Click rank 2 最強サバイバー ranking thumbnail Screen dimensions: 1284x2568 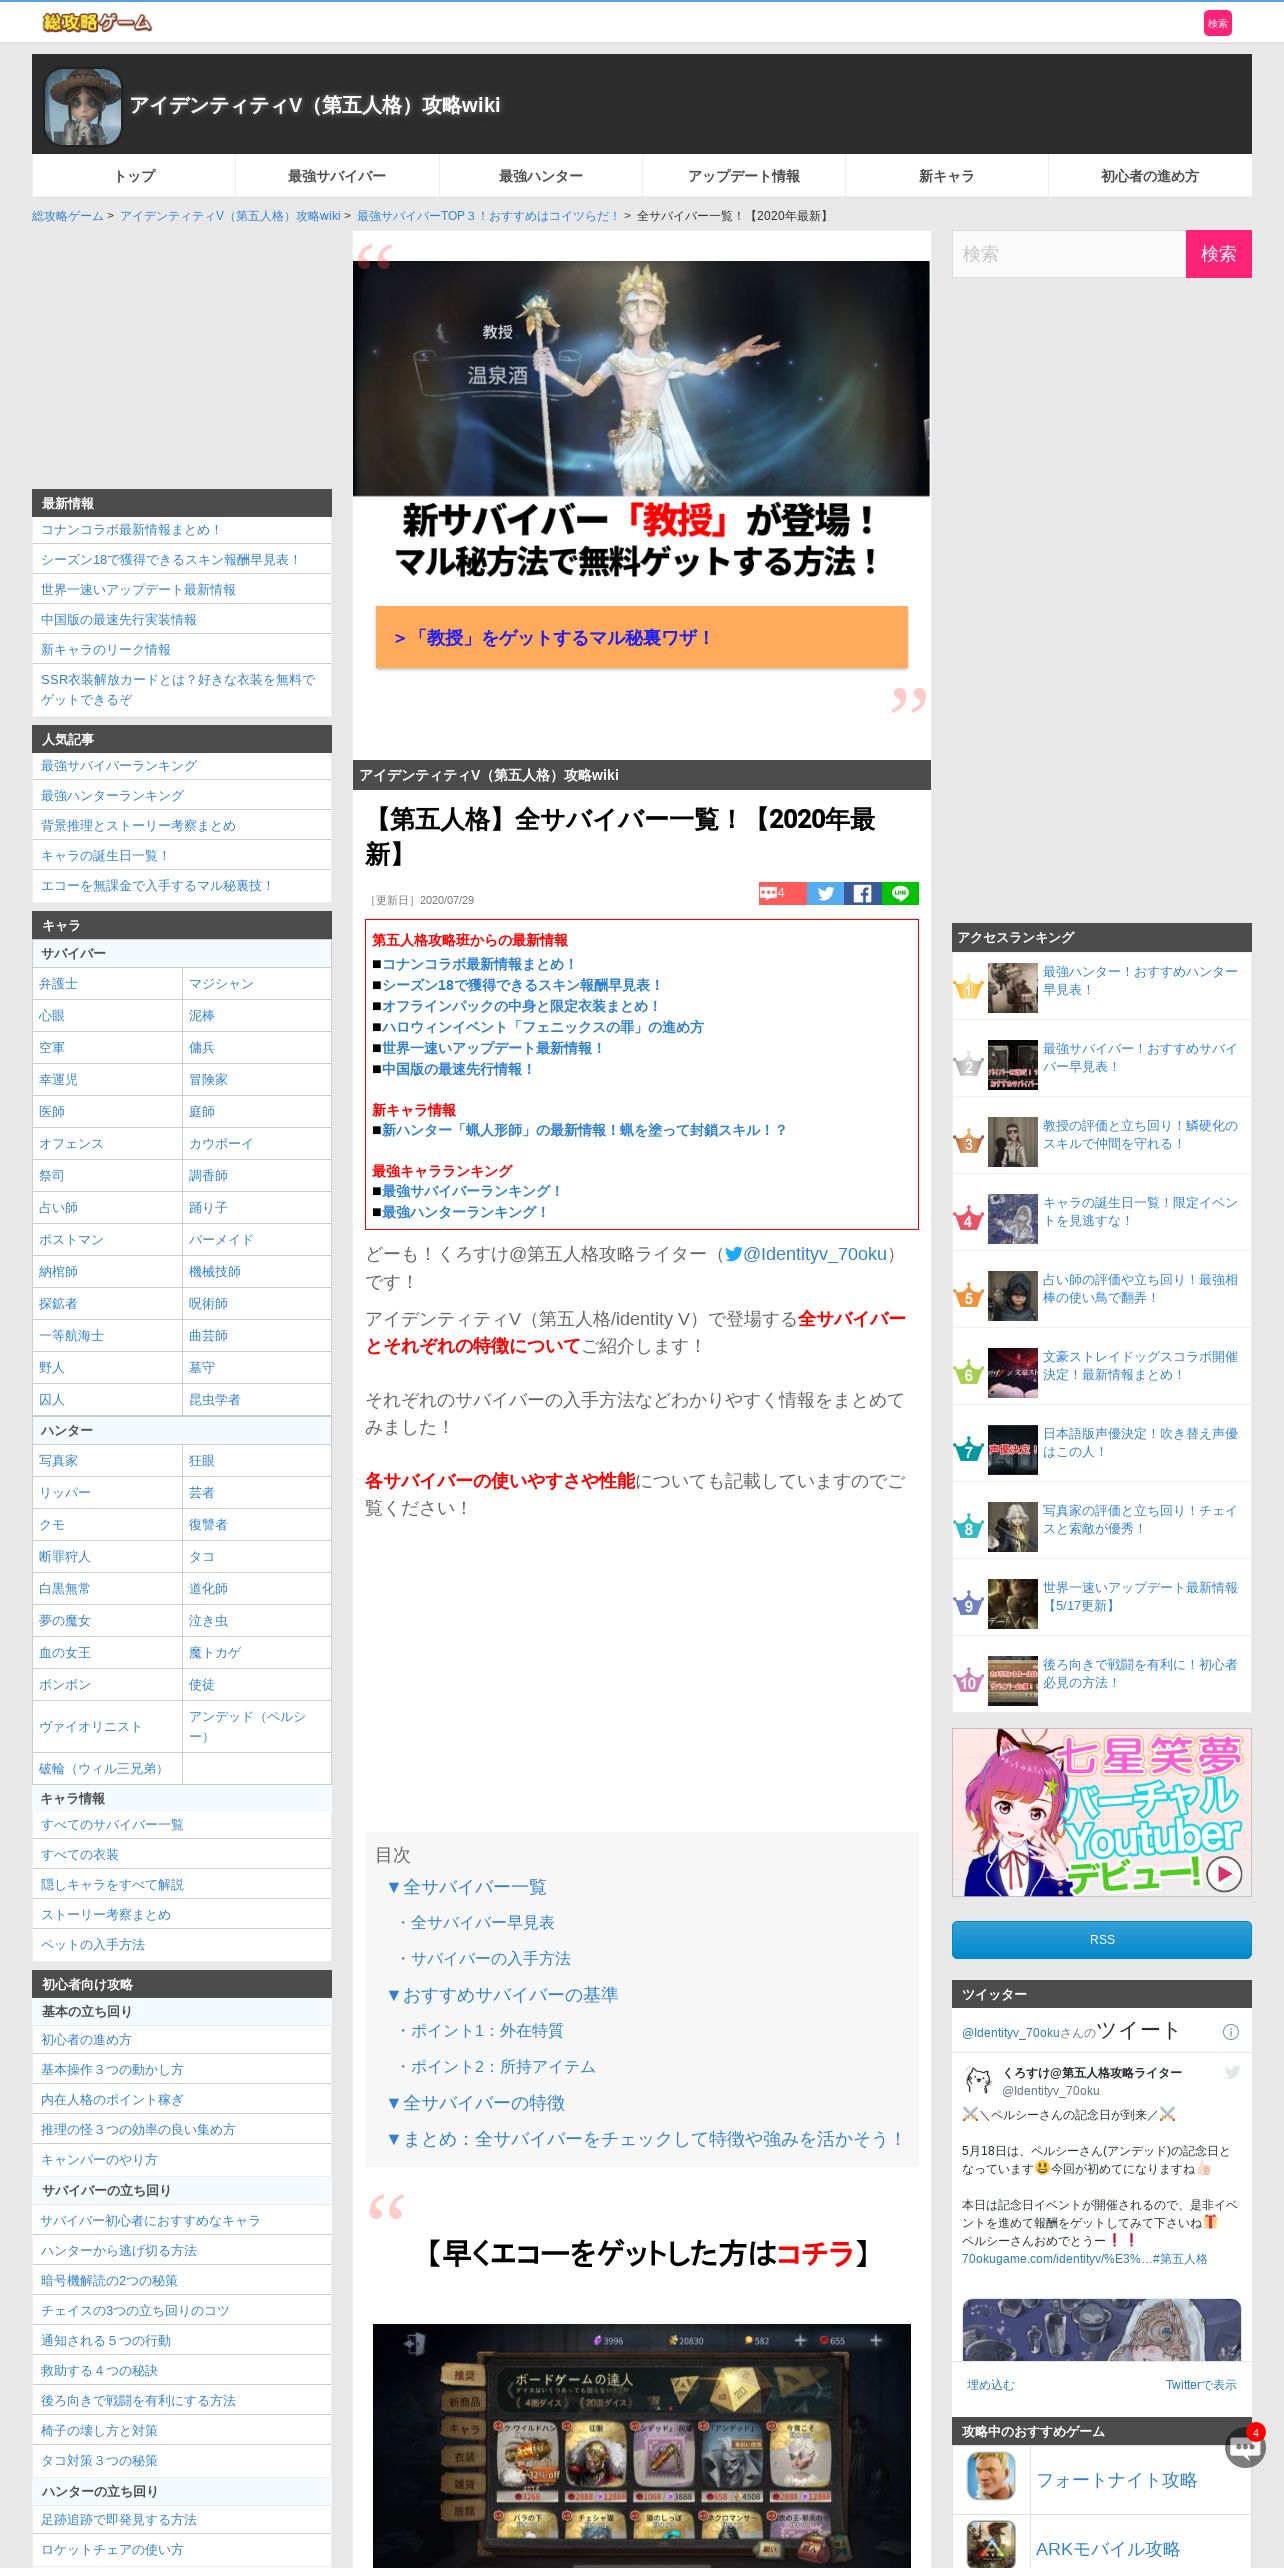[1013, 1065]
